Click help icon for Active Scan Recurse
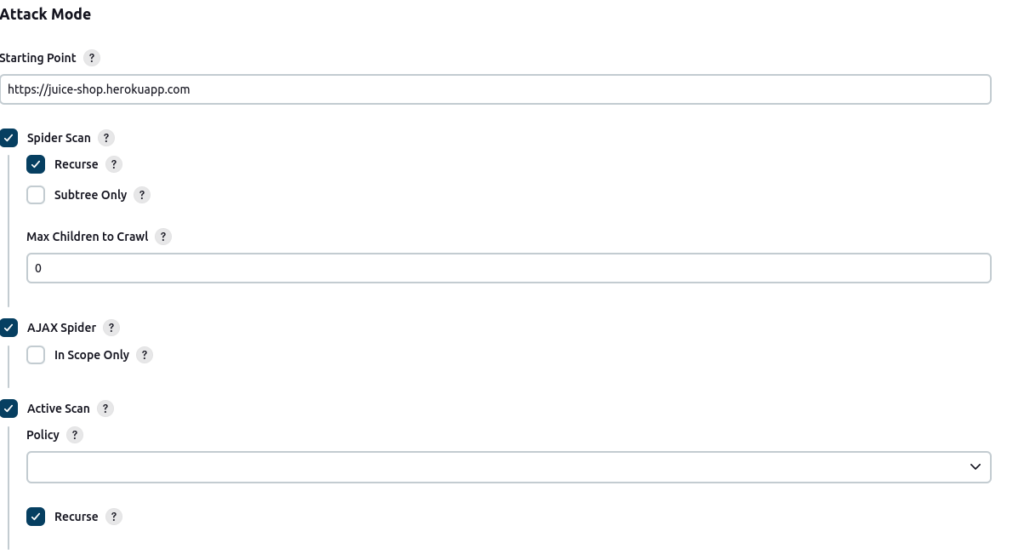 coord(115,517)
